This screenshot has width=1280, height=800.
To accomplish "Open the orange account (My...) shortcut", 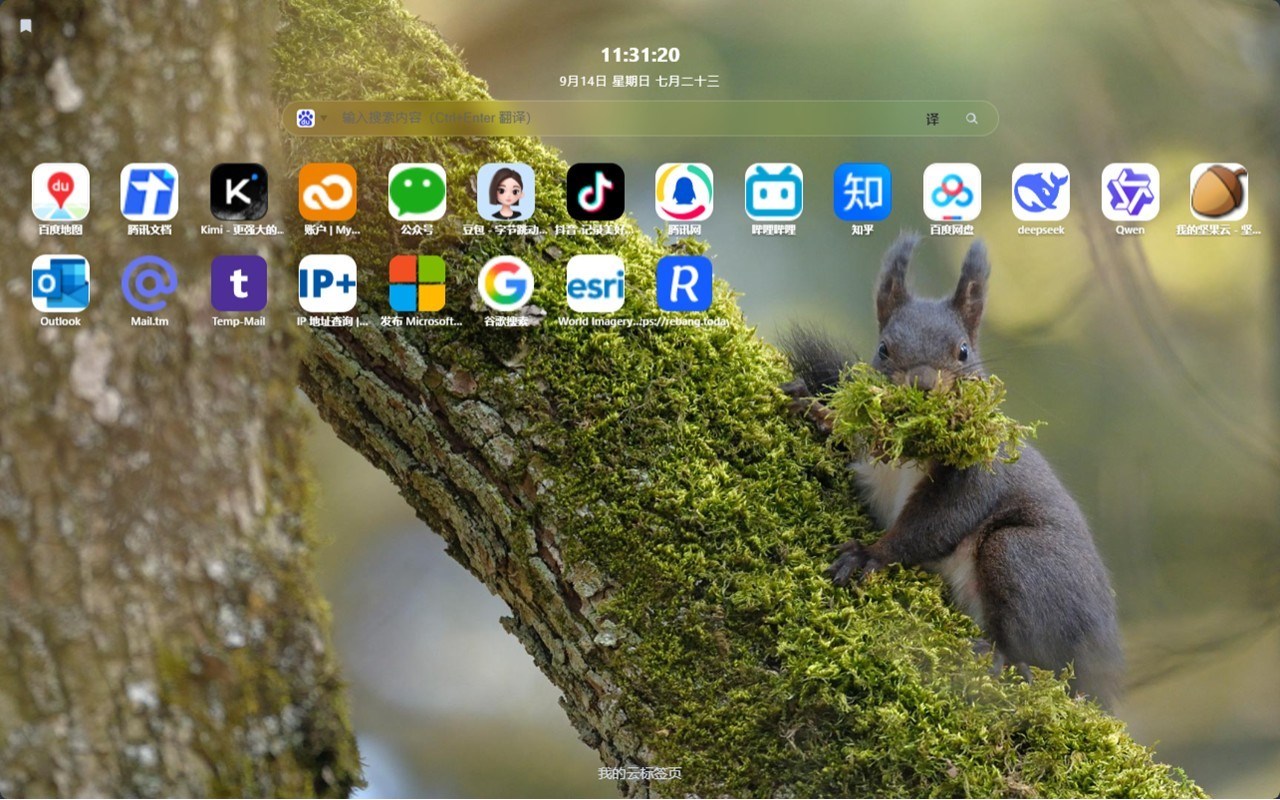I will click(328, 192).
